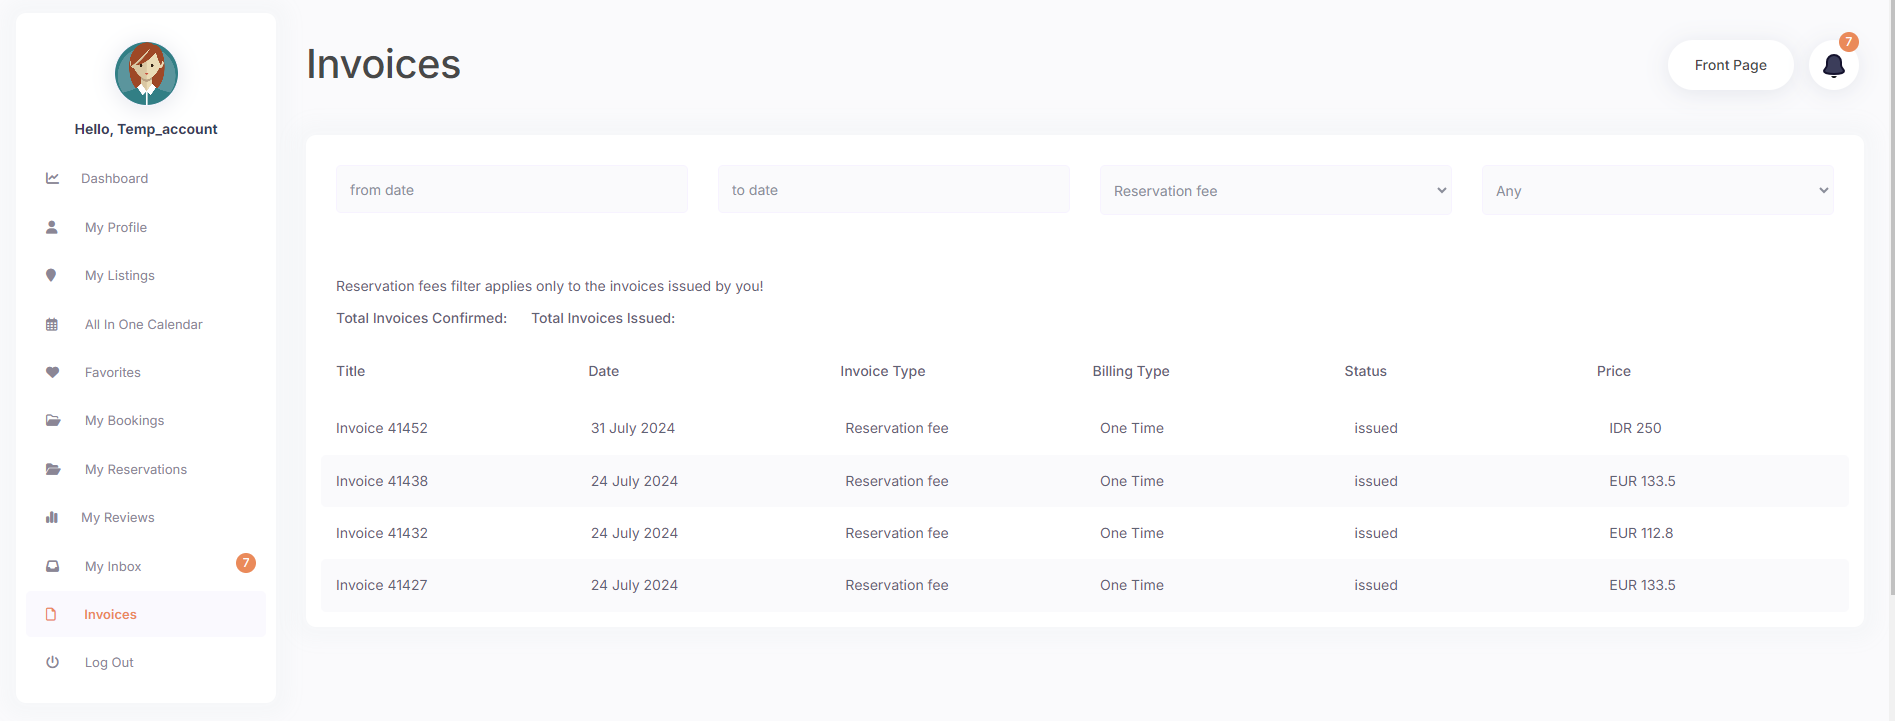Click the Dashboard chart icon

52,178
